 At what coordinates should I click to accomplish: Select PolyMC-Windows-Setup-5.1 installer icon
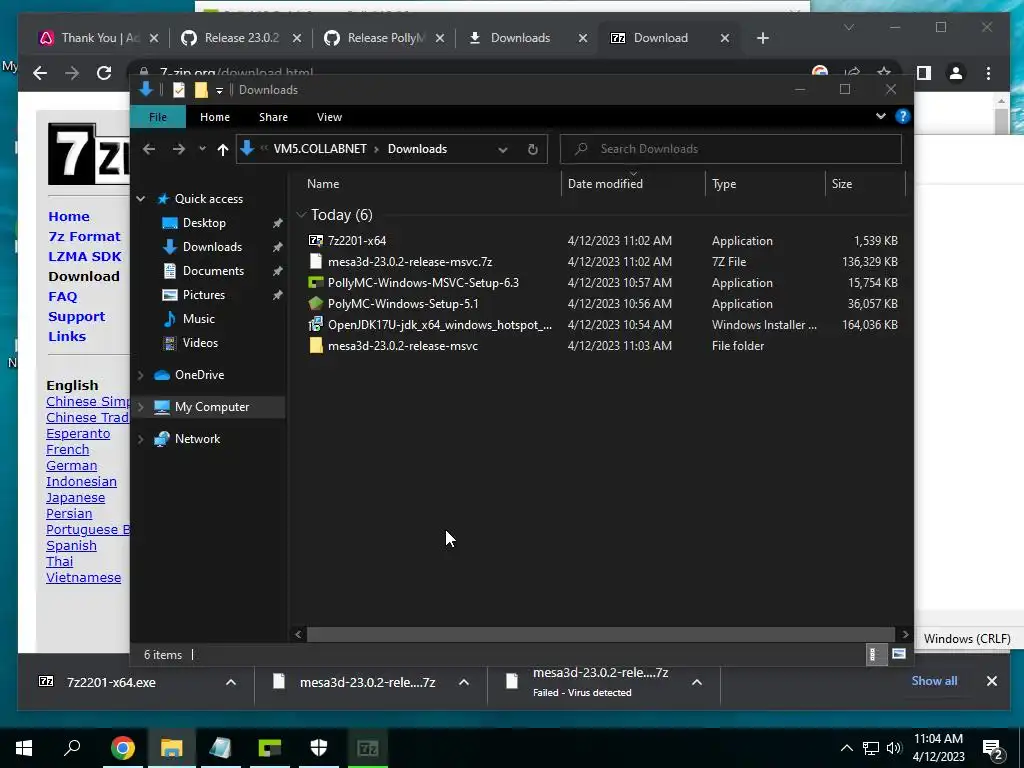(x=316, y=304)
